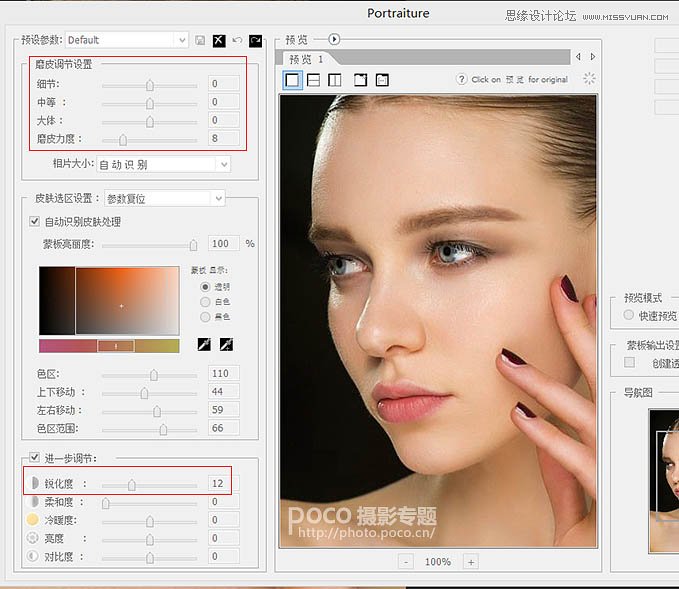The height and width of the screenshot is (589, 679).
Task: Select the 白色 mask display radio button
Action: tap(206, 301)
